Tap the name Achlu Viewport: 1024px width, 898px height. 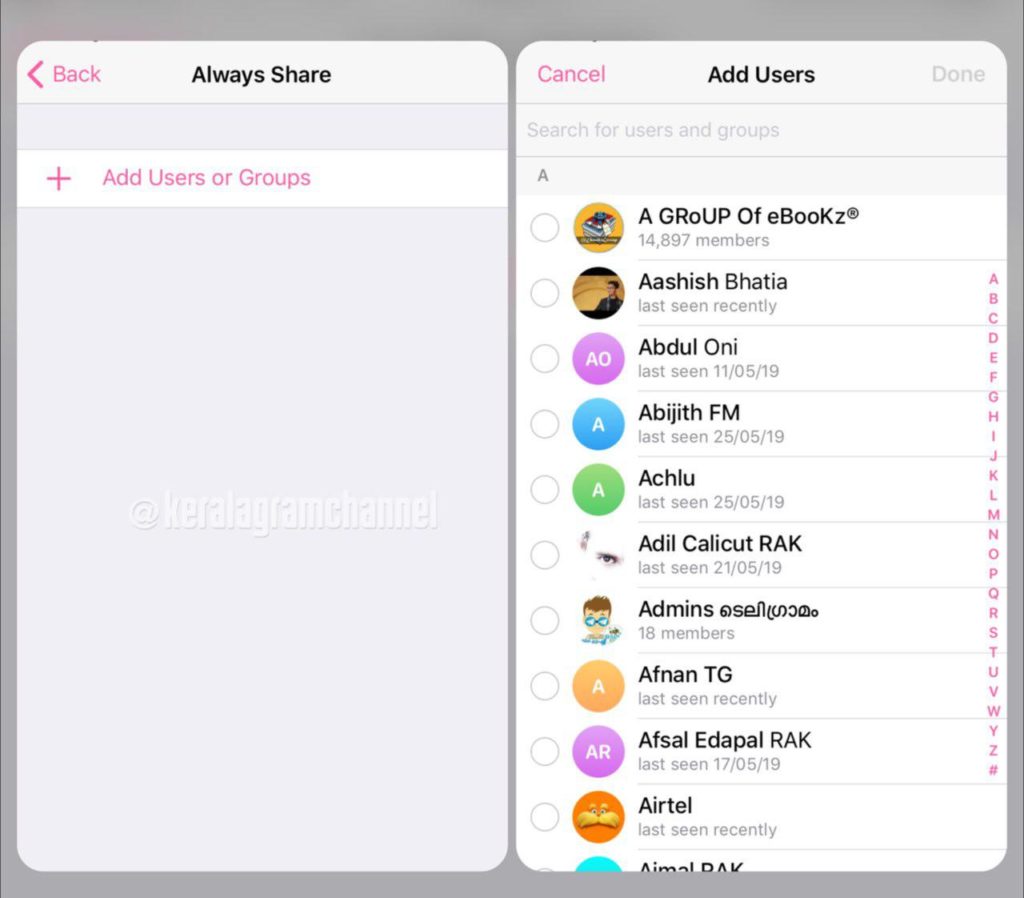(x=666, y=478)
